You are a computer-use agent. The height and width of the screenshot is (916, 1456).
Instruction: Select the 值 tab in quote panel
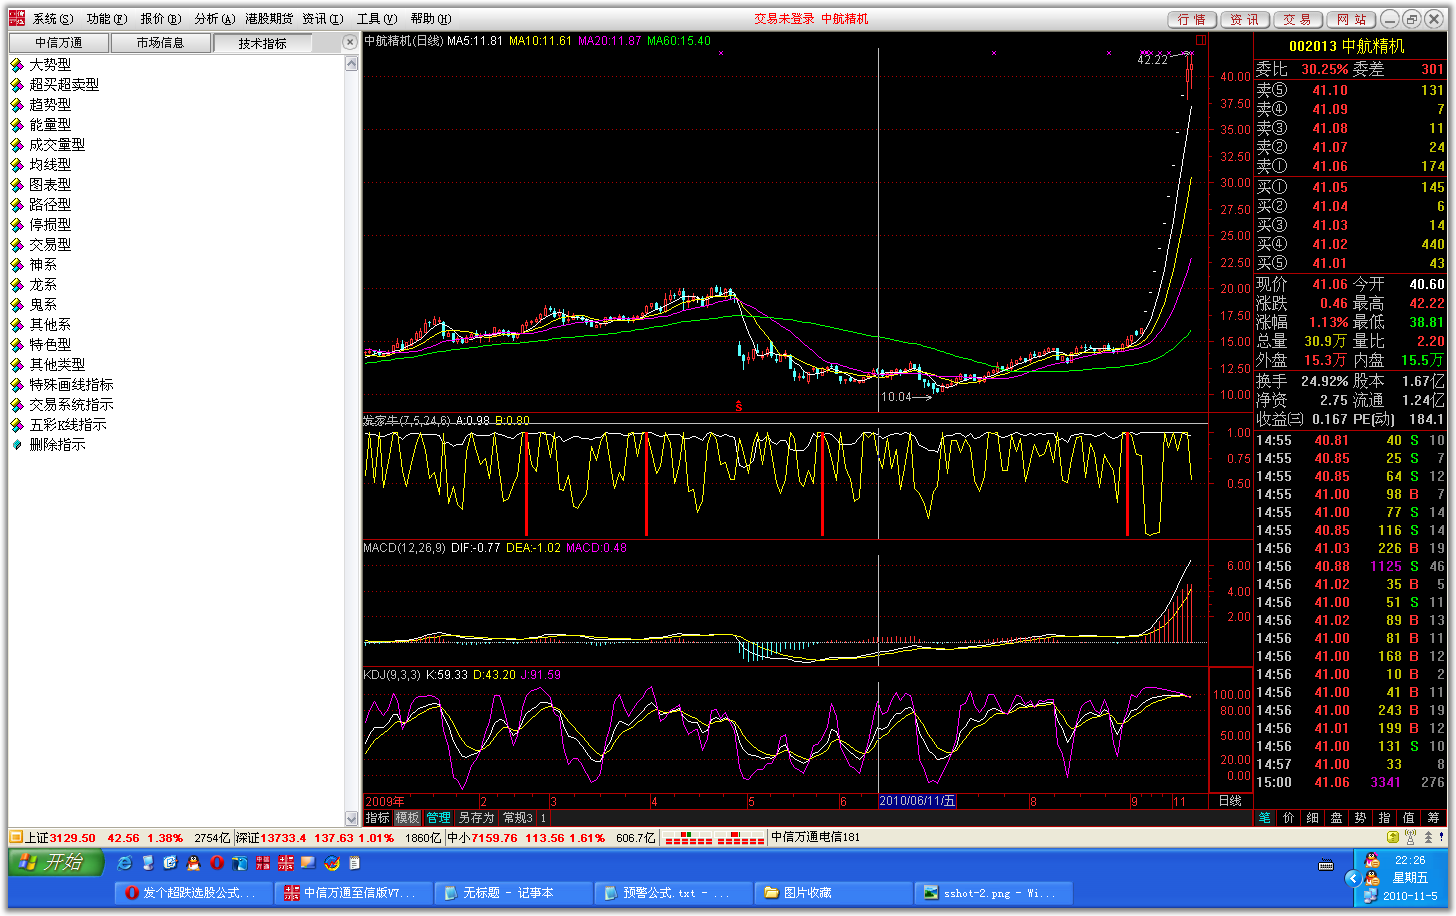(x=1409, y=818)
